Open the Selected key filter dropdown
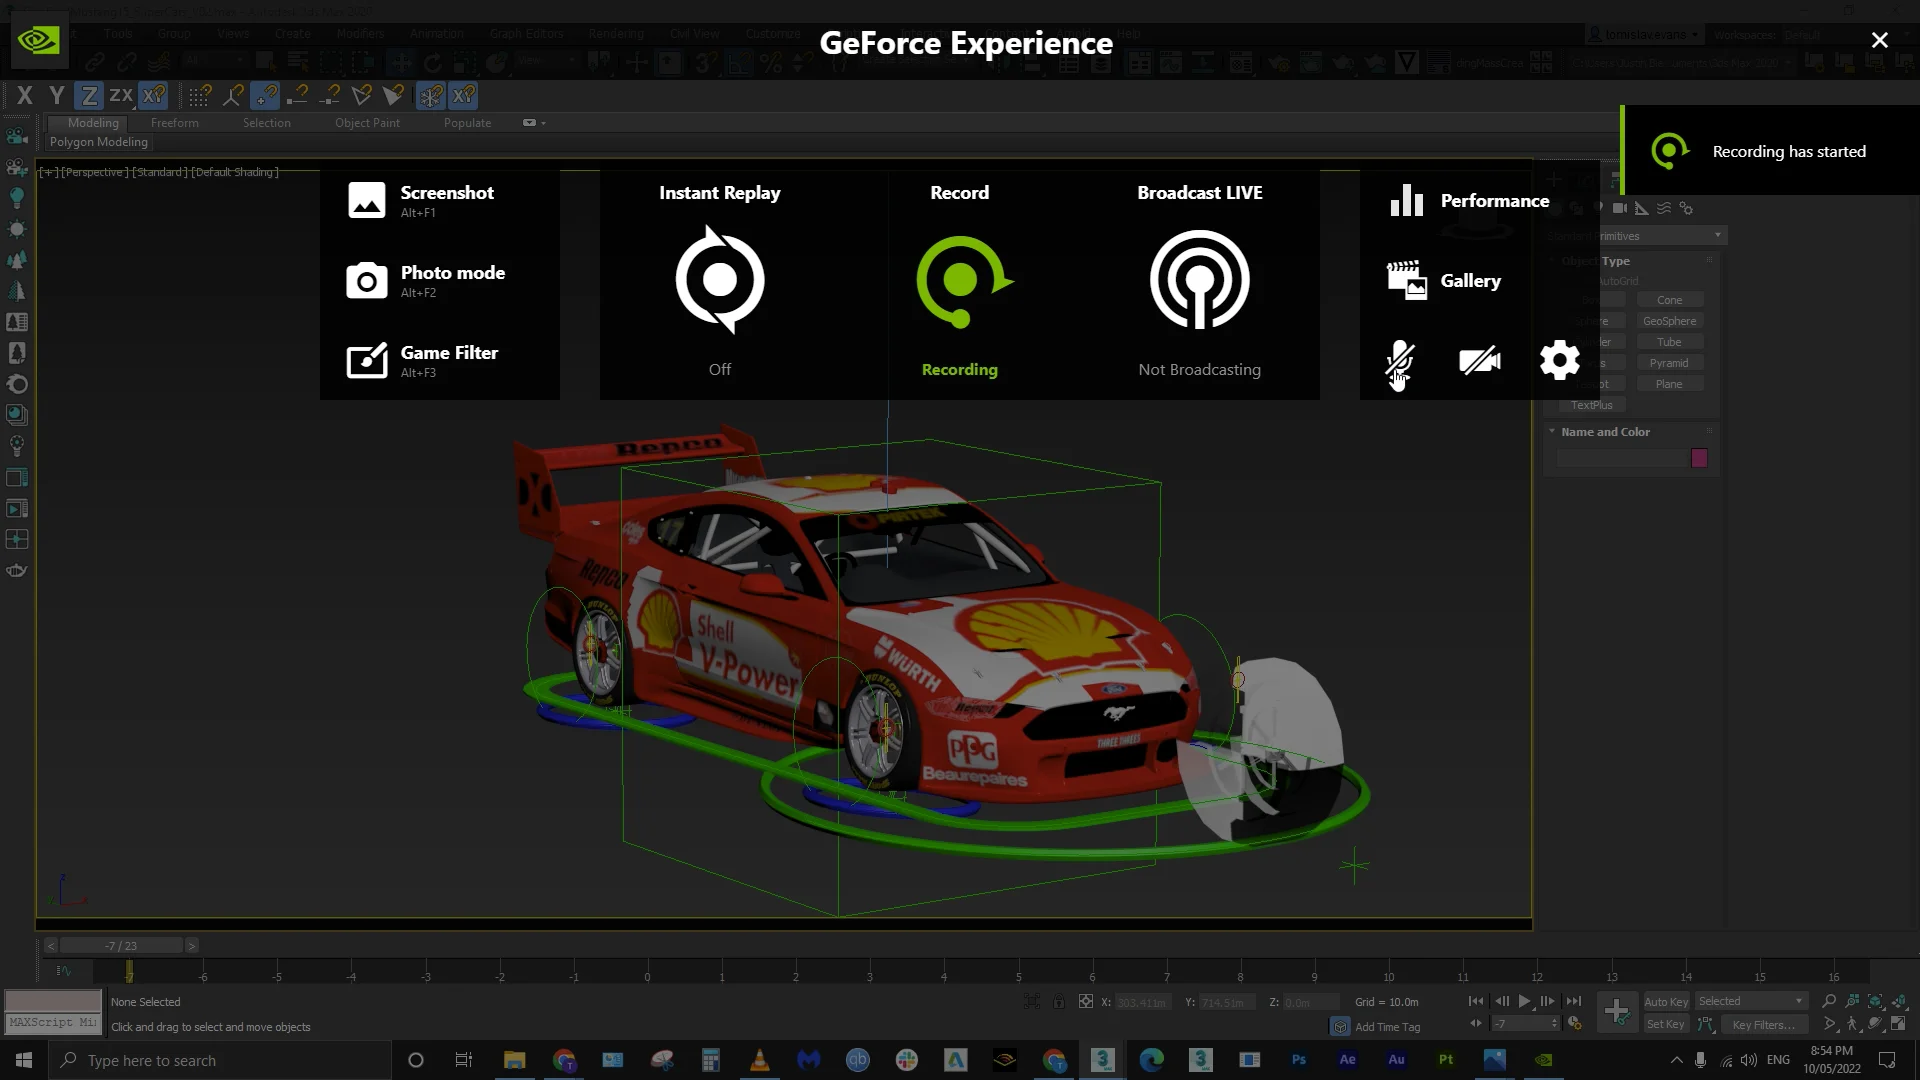 tap(1751, 1001)
